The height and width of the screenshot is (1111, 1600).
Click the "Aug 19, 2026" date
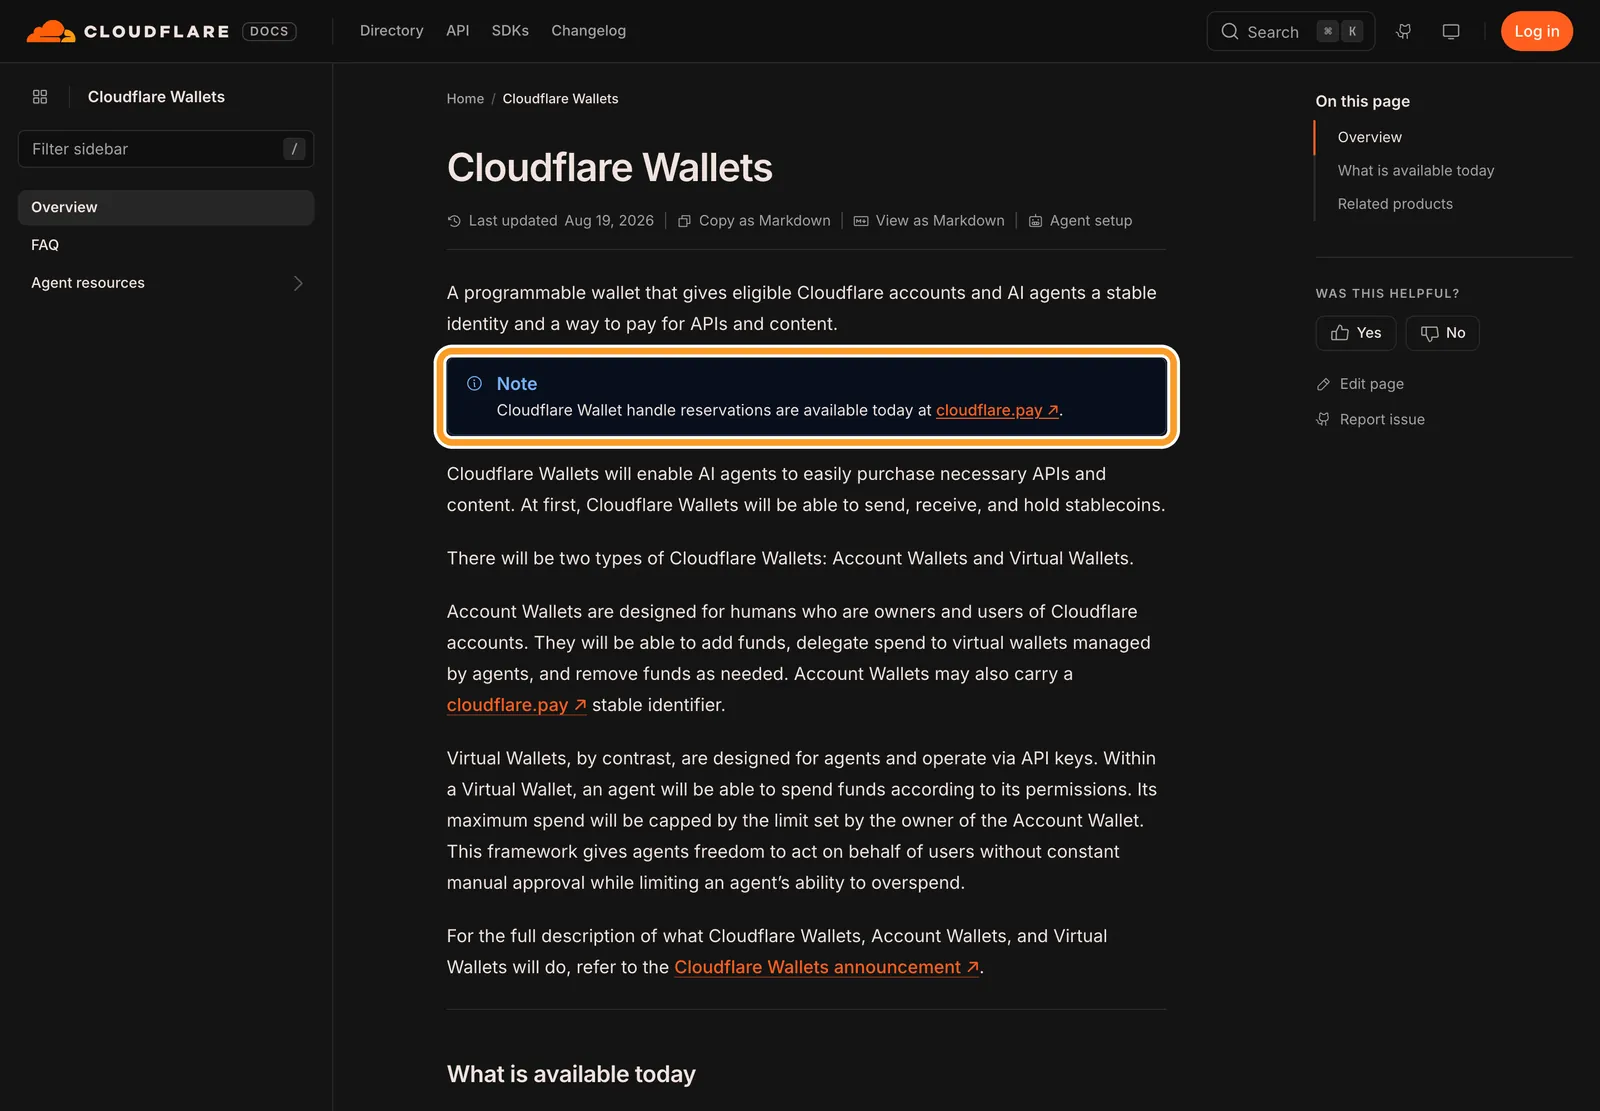coord(609,221)
